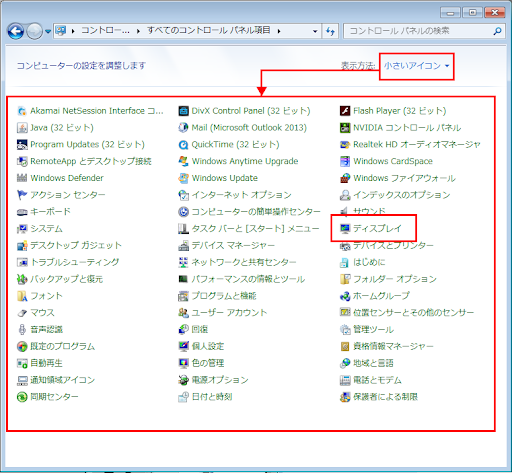Image resolution: width=512 pixels, height=473 pixels.
Task: Open タスク バーと [スタート] メニュー link
Action: [255, 229]
